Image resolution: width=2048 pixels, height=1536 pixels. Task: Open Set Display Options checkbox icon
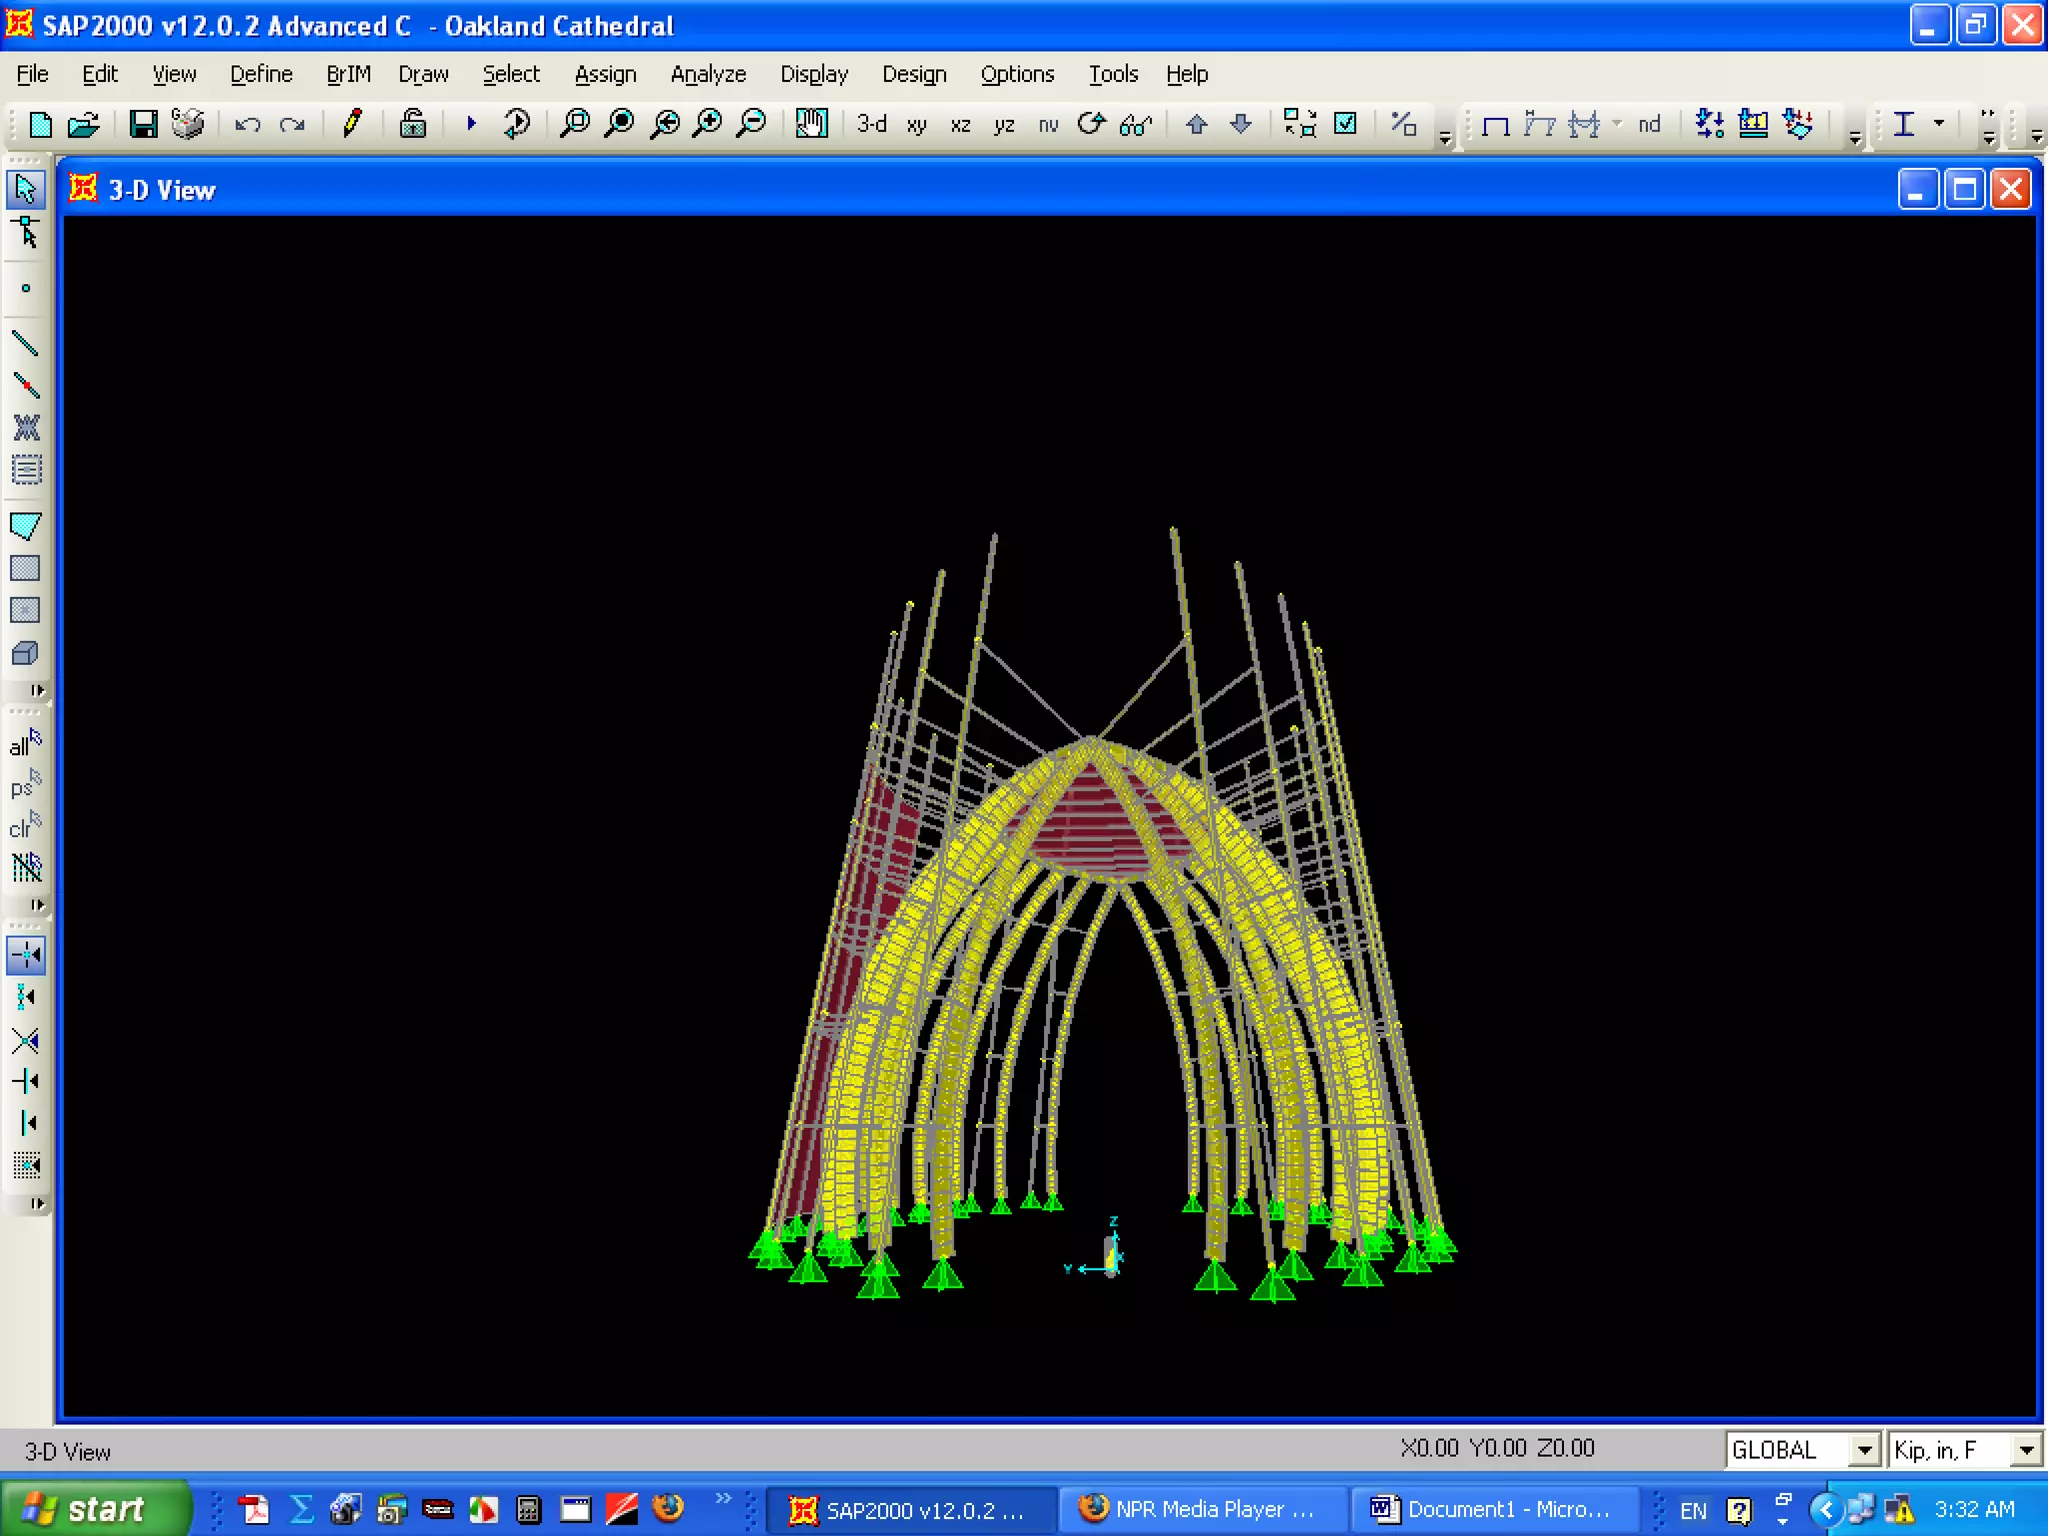(x=1346, y=124)
